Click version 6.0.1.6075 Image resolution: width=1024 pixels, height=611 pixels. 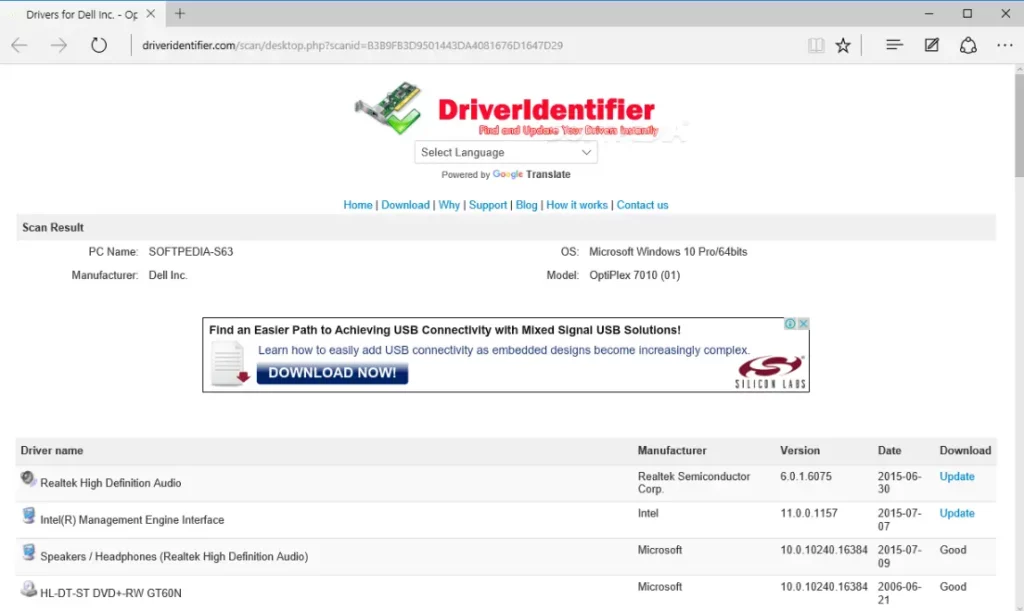[x=806, y=477]
